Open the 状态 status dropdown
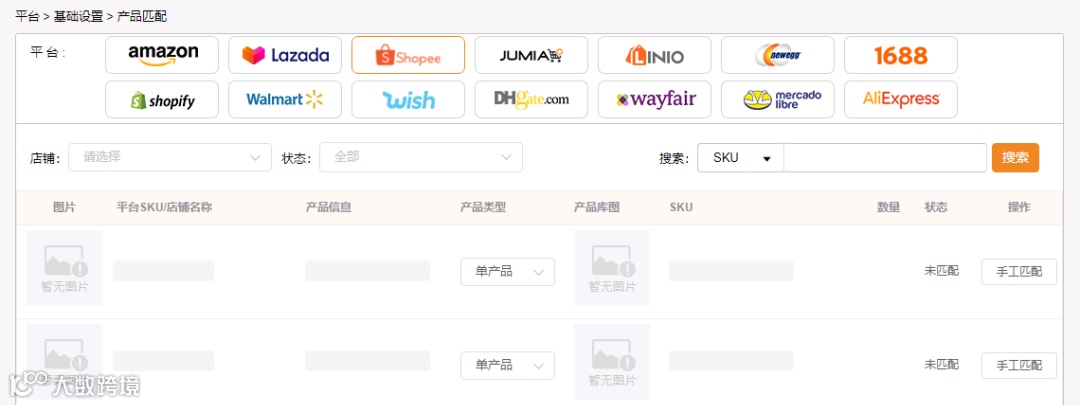The image size is (1080, 405). 421,157
